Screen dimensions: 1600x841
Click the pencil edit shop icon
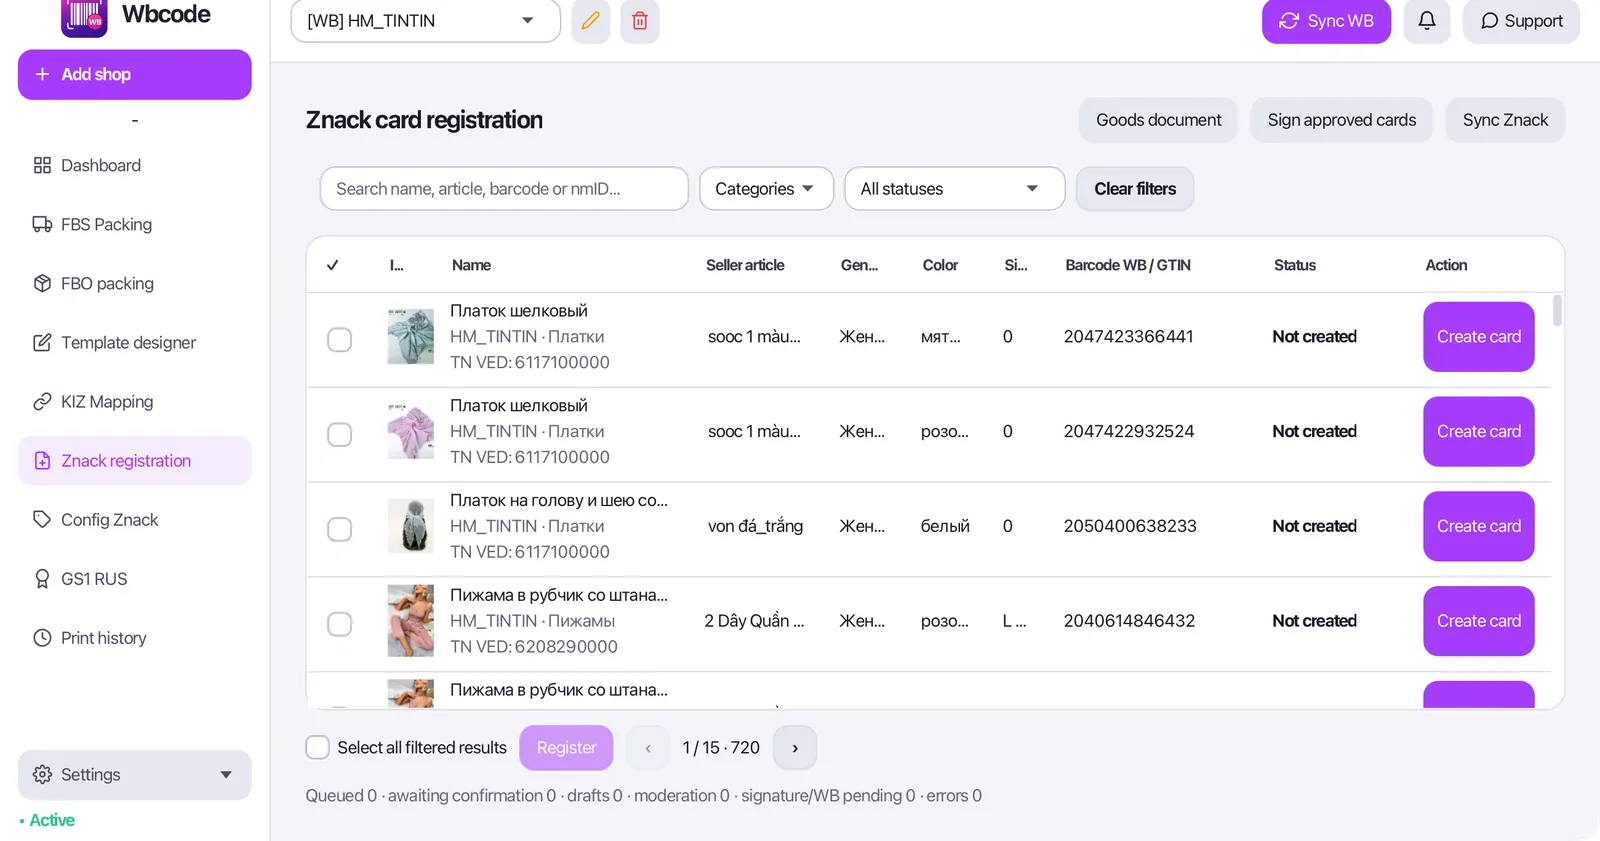591,21
